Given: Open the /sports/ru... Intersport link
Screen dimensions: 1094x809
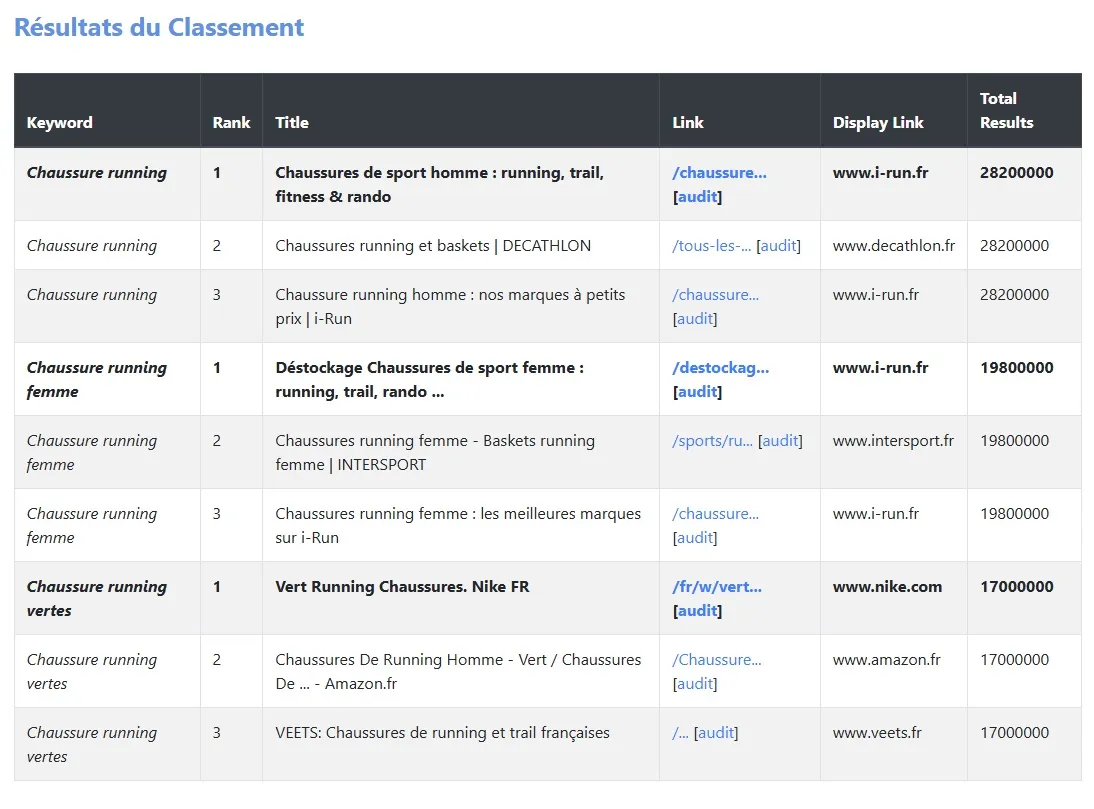Looking at the screenshot, I should 712,441.
